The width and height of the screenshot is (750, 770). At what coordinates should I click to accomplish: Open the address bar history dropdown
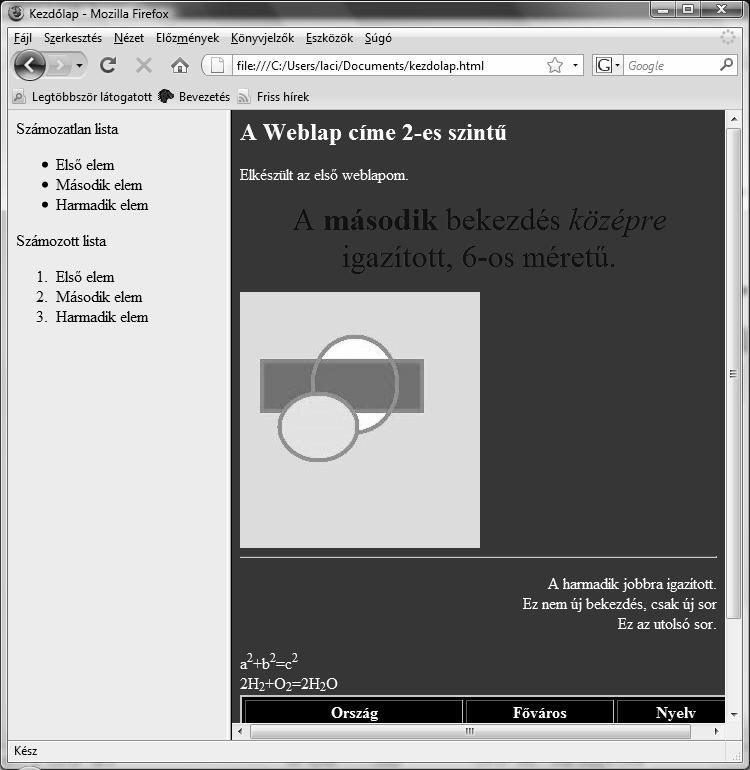point(575,65)
